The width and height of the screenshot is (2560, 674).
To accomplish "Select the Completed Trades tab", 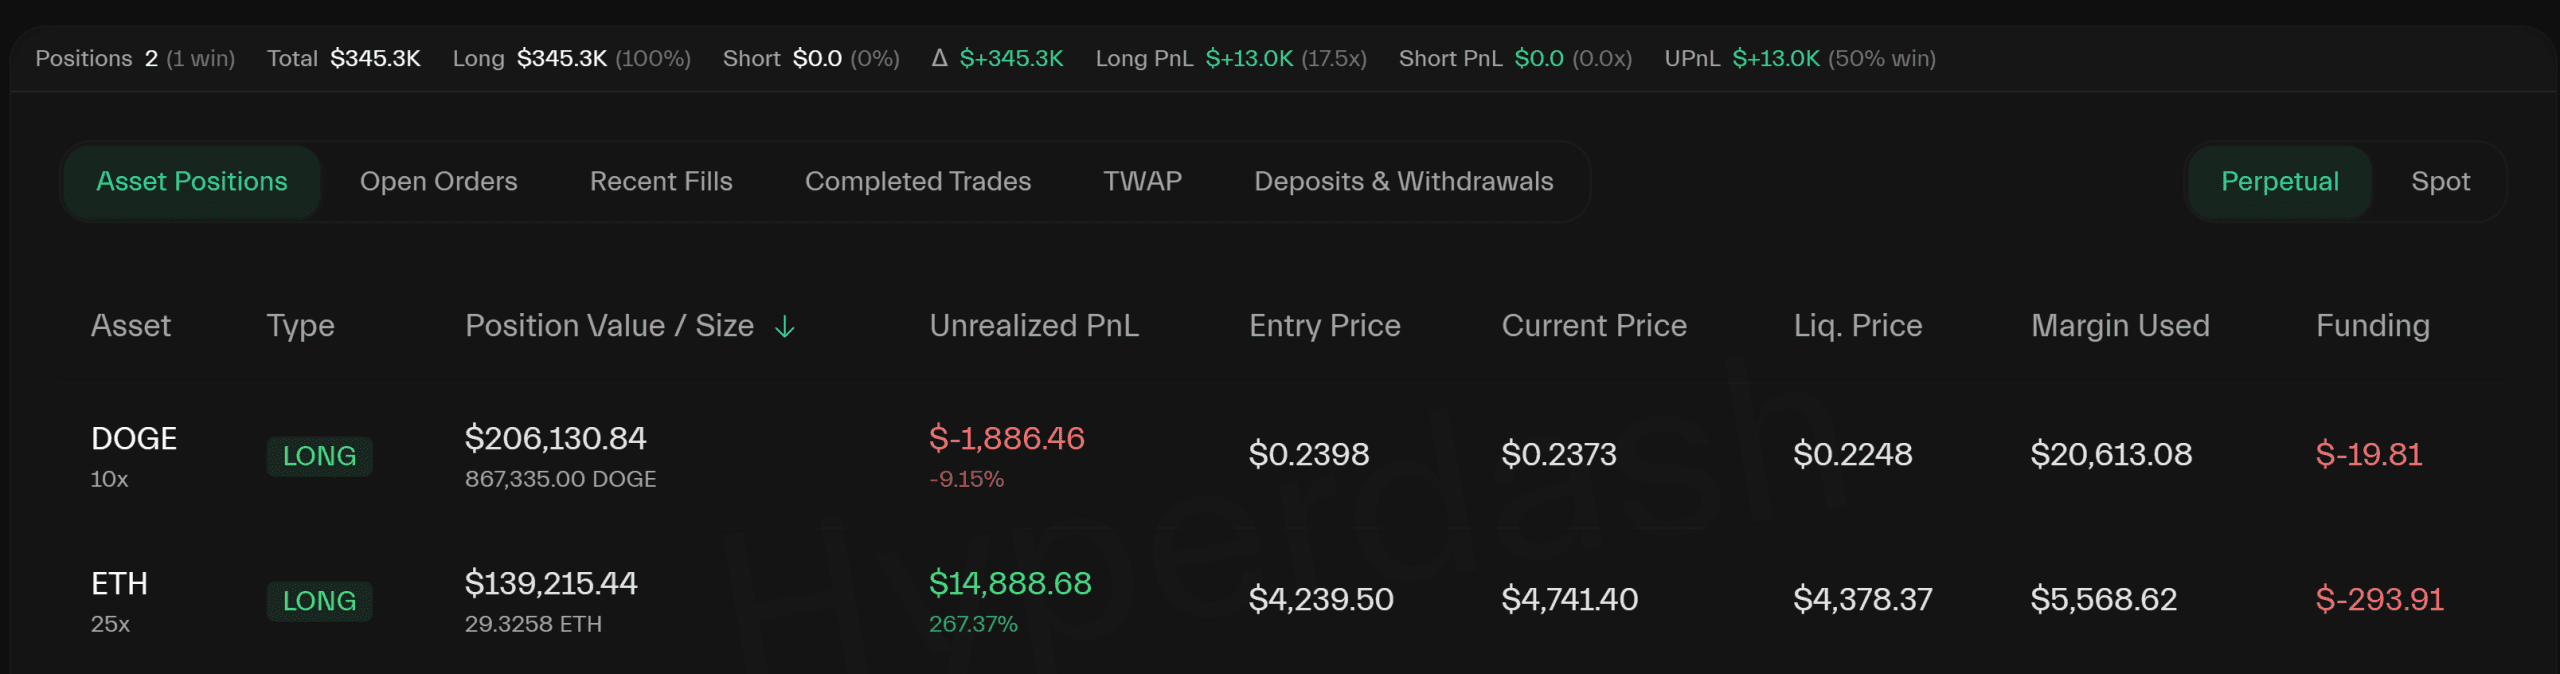I will 917,181.
